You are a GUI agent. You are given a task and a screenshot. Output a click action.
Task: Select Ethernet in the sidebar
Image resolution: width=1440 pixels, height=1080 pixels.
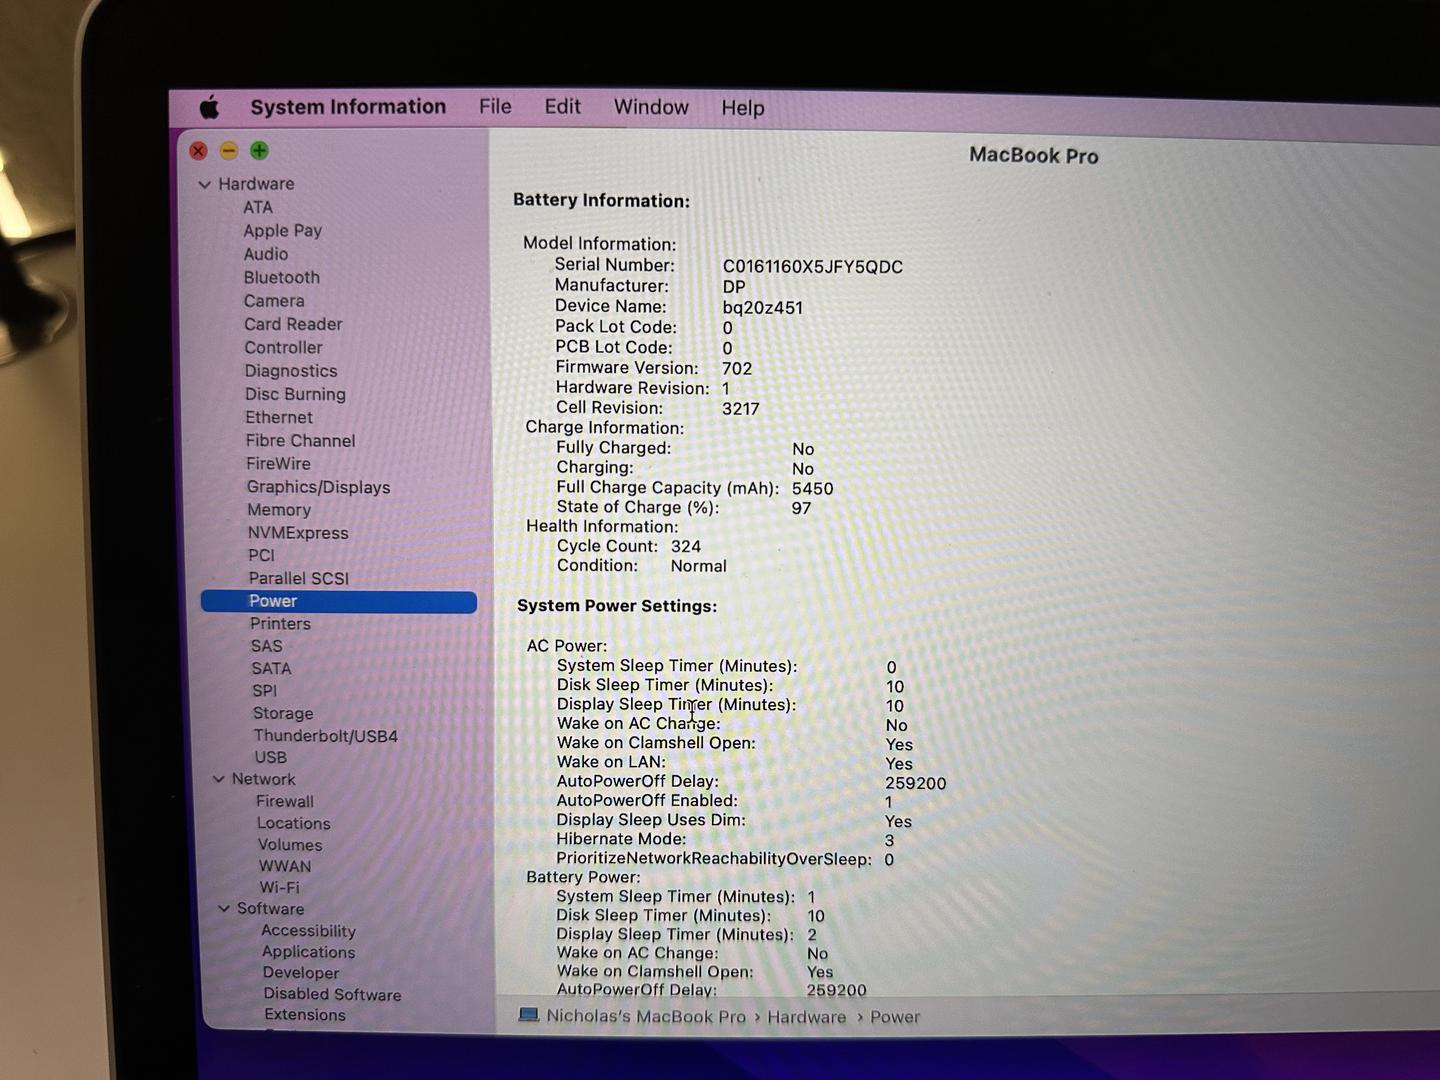pos(279,417)
